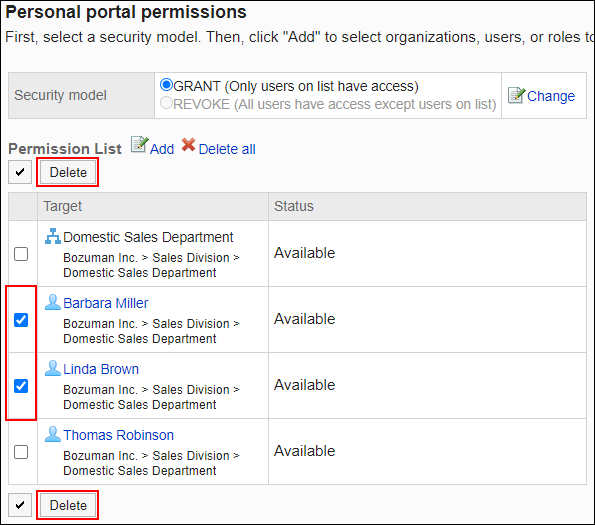Image resolution: width=595 pixels, height=525 pixels.
Task: Open the Barbara Miller user link
Action: click(105, 303)
